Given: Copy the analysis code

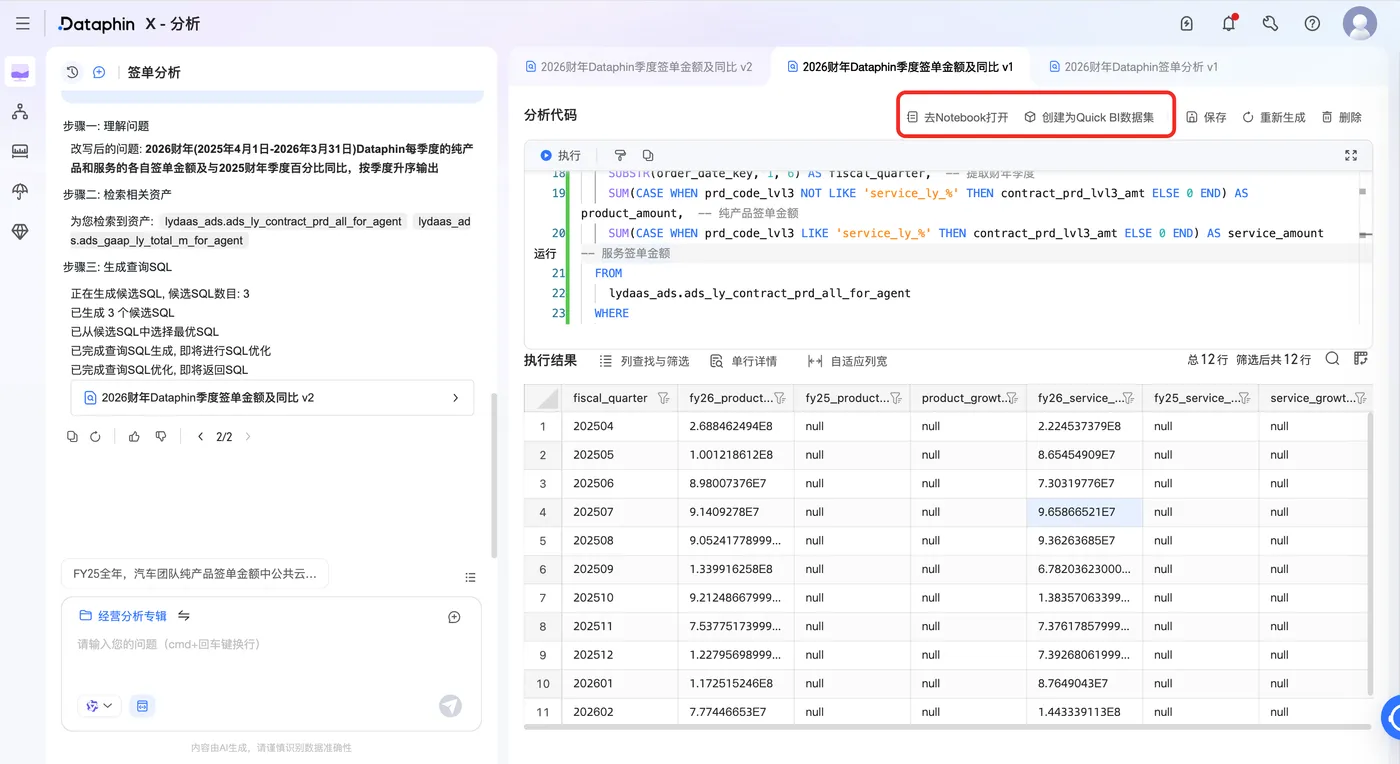Looking at the screenshot, I should (x=648, y=156).
